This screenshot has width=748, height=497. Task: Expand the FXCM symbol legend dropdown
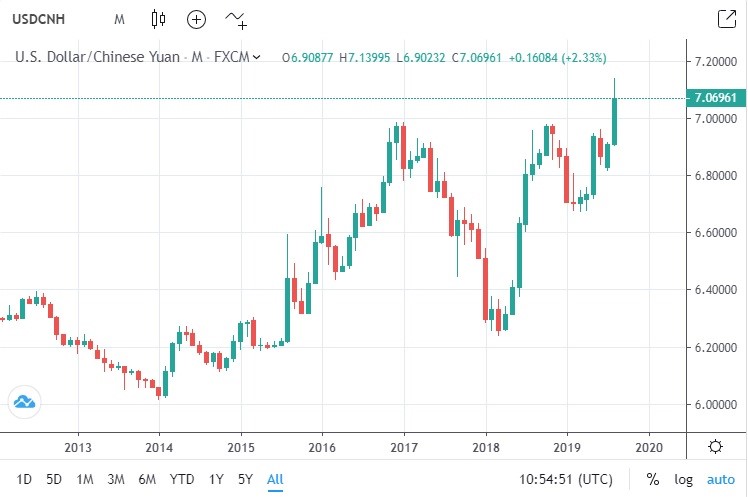pos(257,57)
